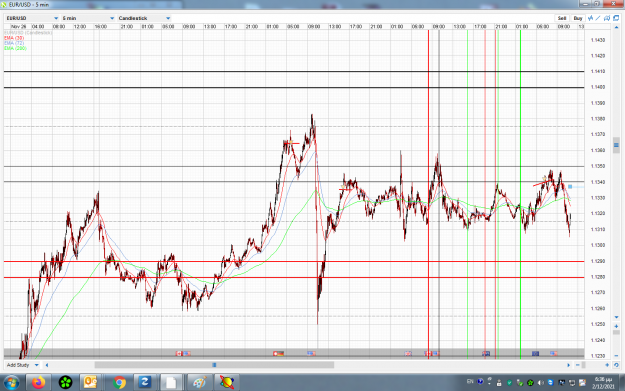The width and height of the screenshot is (625, 391).
Task: Click the price scale down arrow
Action: click(616, 317)
